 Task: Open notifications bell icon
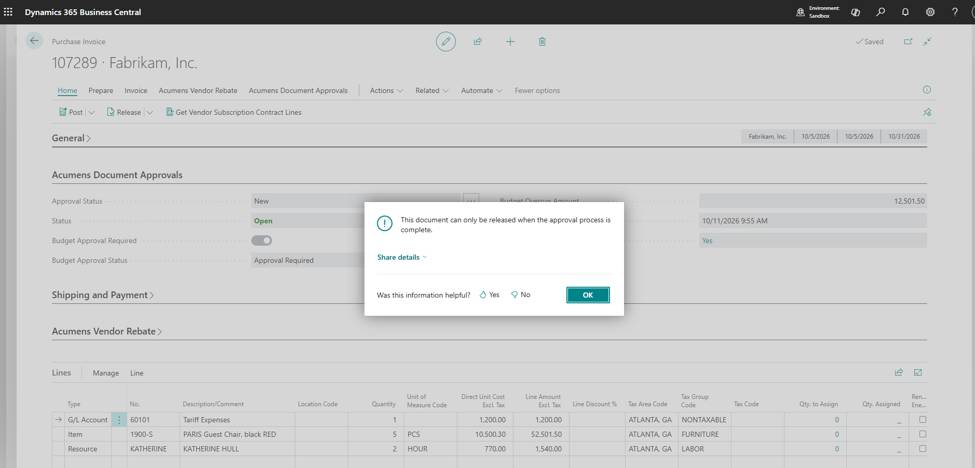(x=905, y=12)
